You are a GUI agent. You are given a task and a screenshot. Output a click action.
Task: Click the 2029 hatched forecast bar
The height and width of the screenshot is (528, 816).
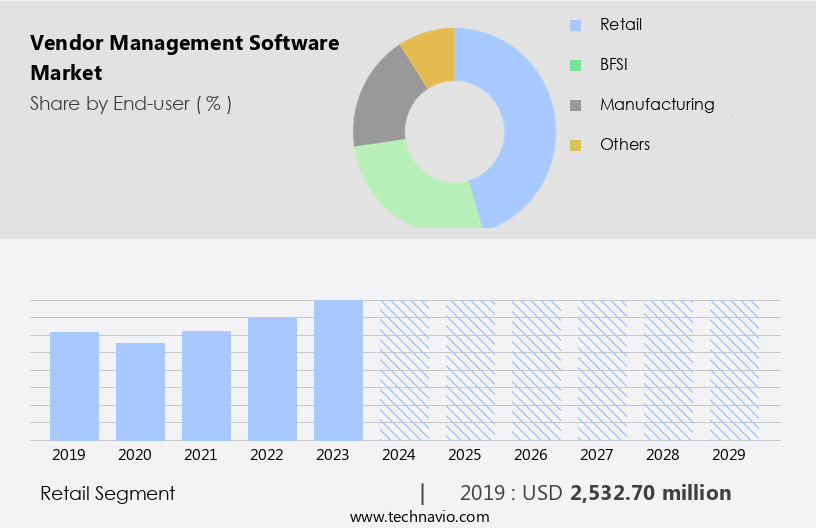[734, 370]
